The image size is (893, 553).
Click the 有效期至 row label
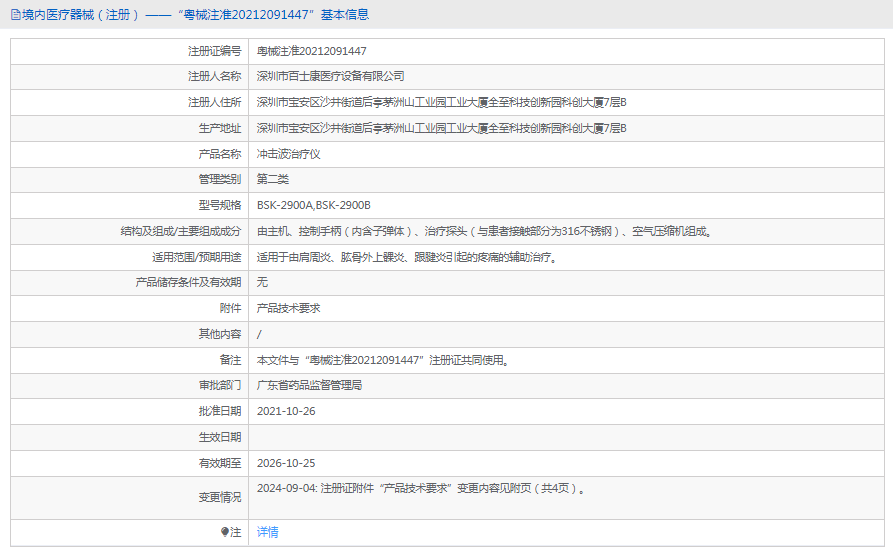[x=220, y=464]
